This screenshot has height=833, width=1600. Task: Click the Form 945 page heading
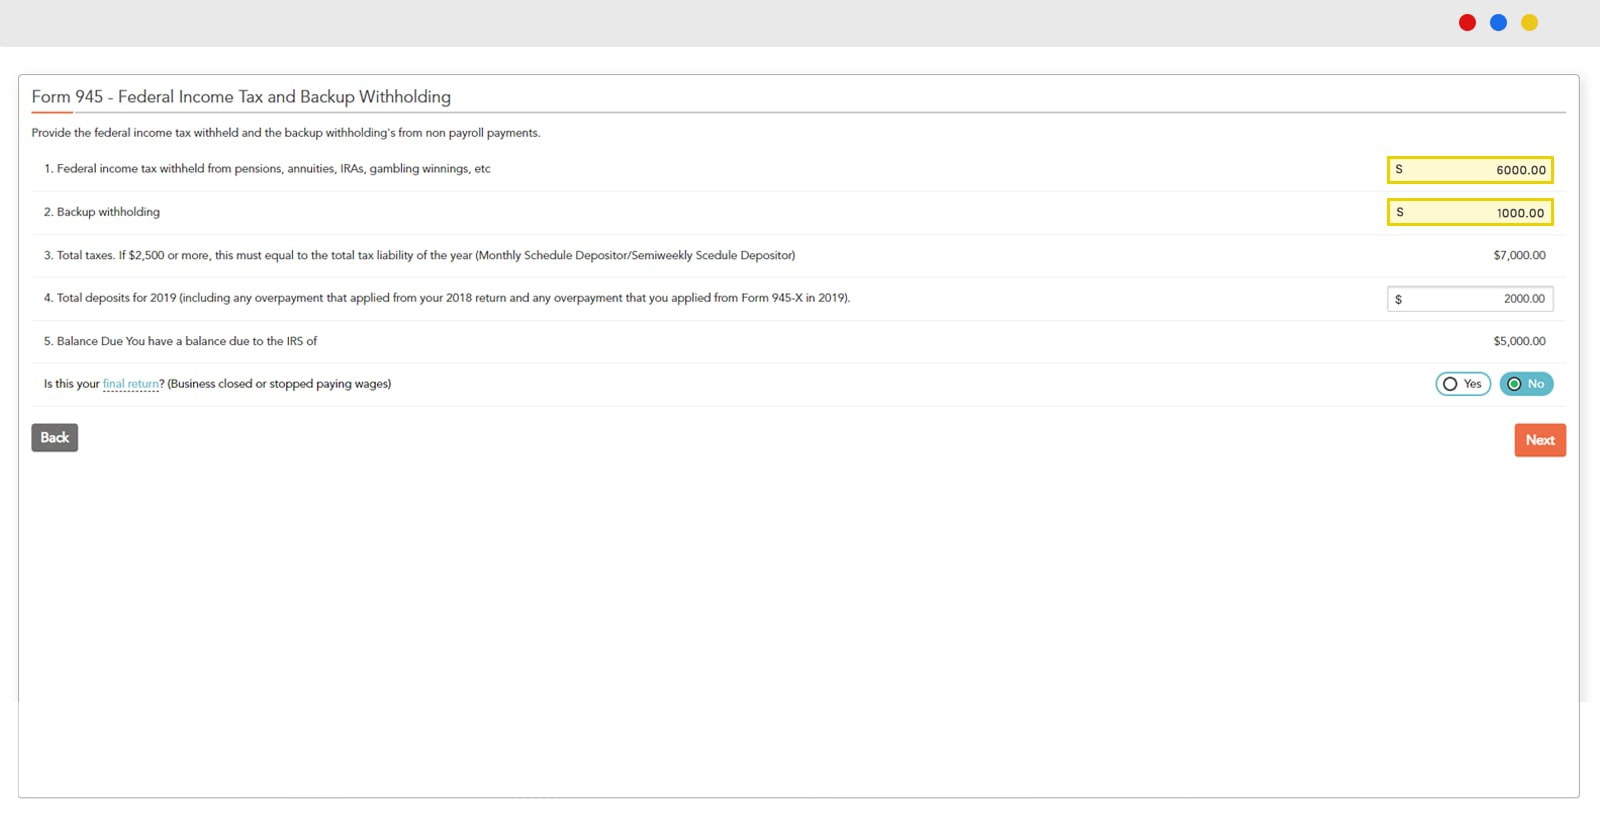241,97
